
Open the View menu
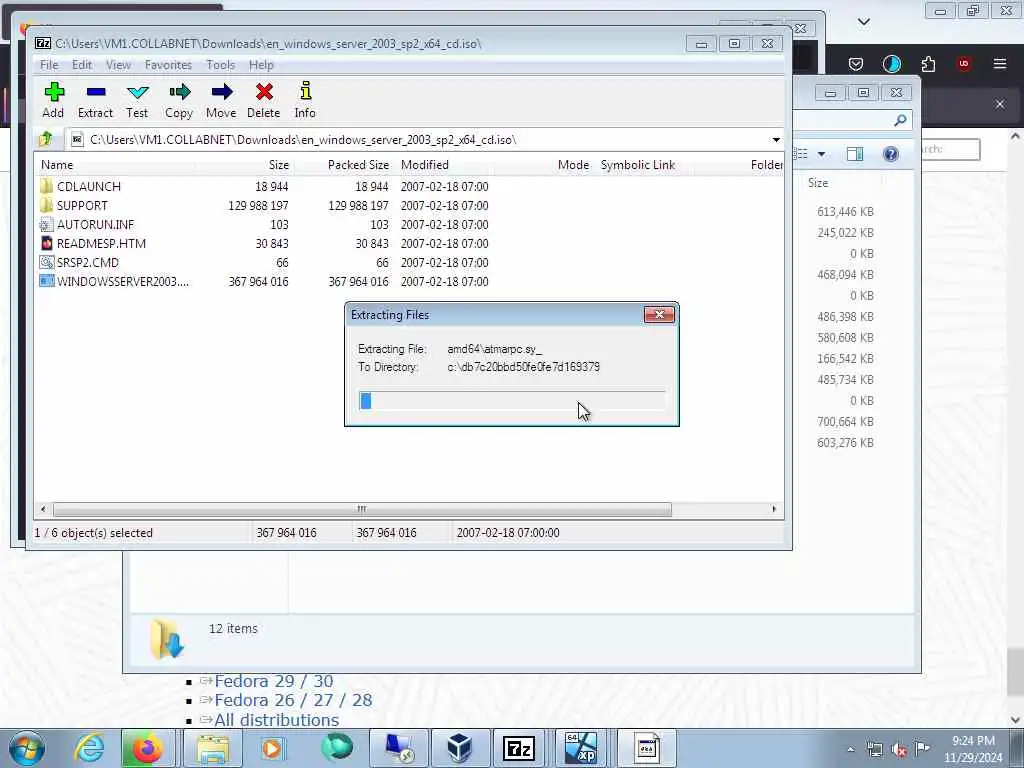[x=118, y=65]
